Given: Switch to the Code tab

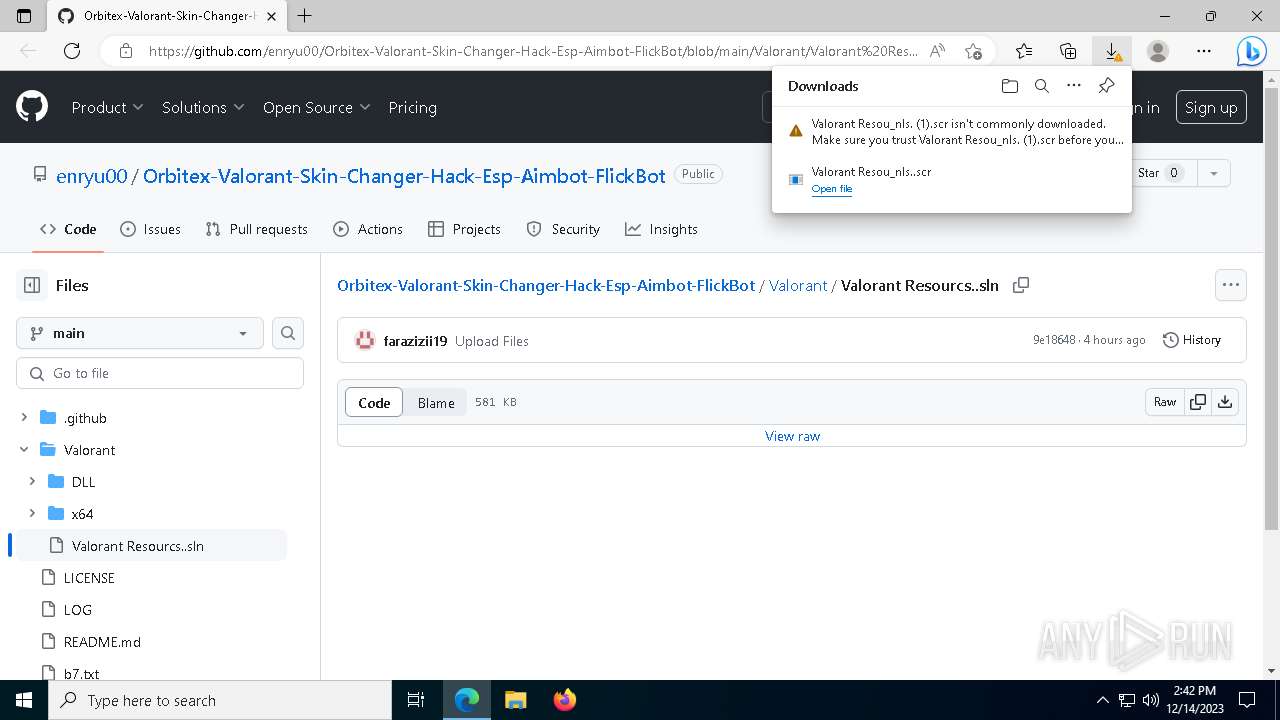Looking at the screenshot, I should click(x=68, y=229).
